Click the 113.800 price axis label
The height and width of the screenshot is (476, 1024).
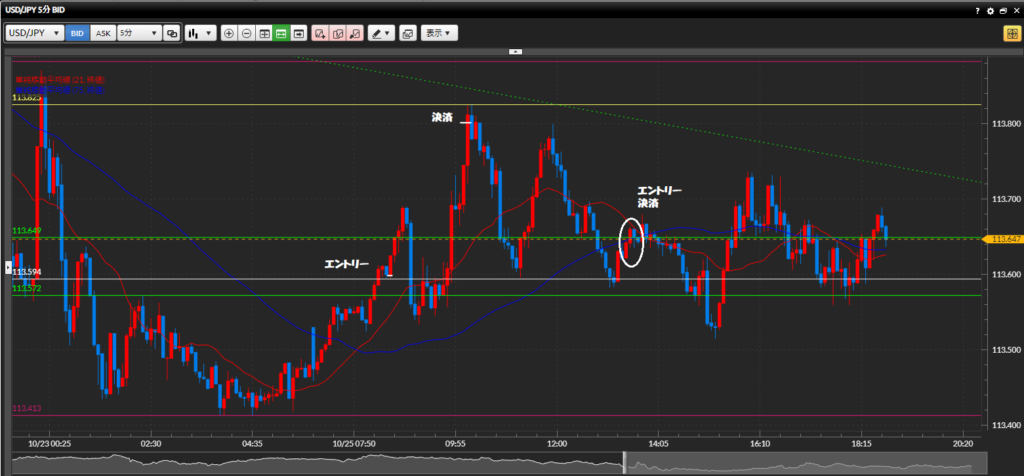[1006, 123]
